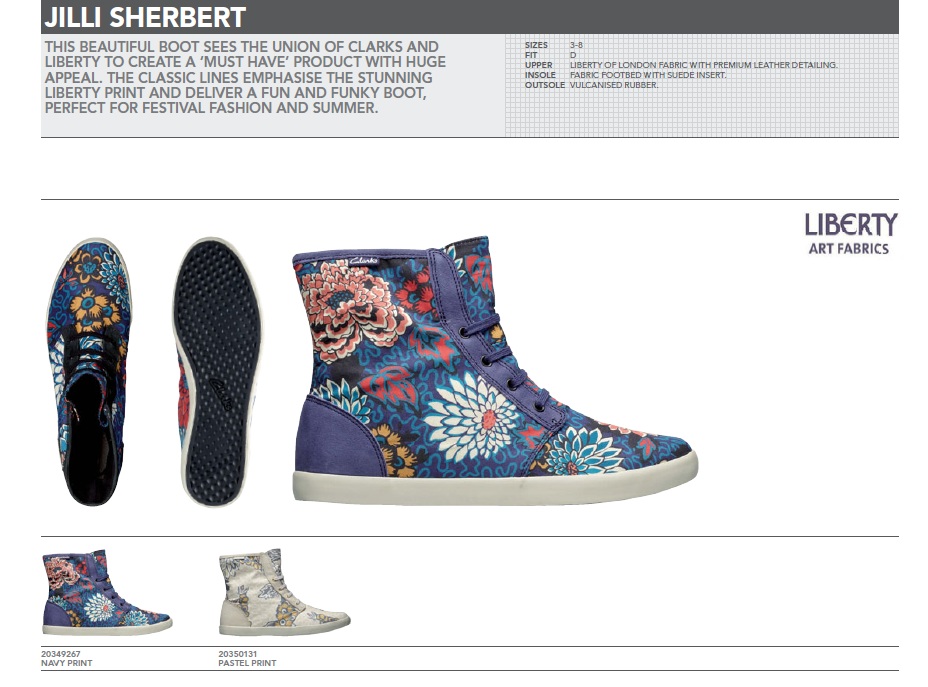
Task: Click the FIT specification label
Action: click(x=531, y=55)
